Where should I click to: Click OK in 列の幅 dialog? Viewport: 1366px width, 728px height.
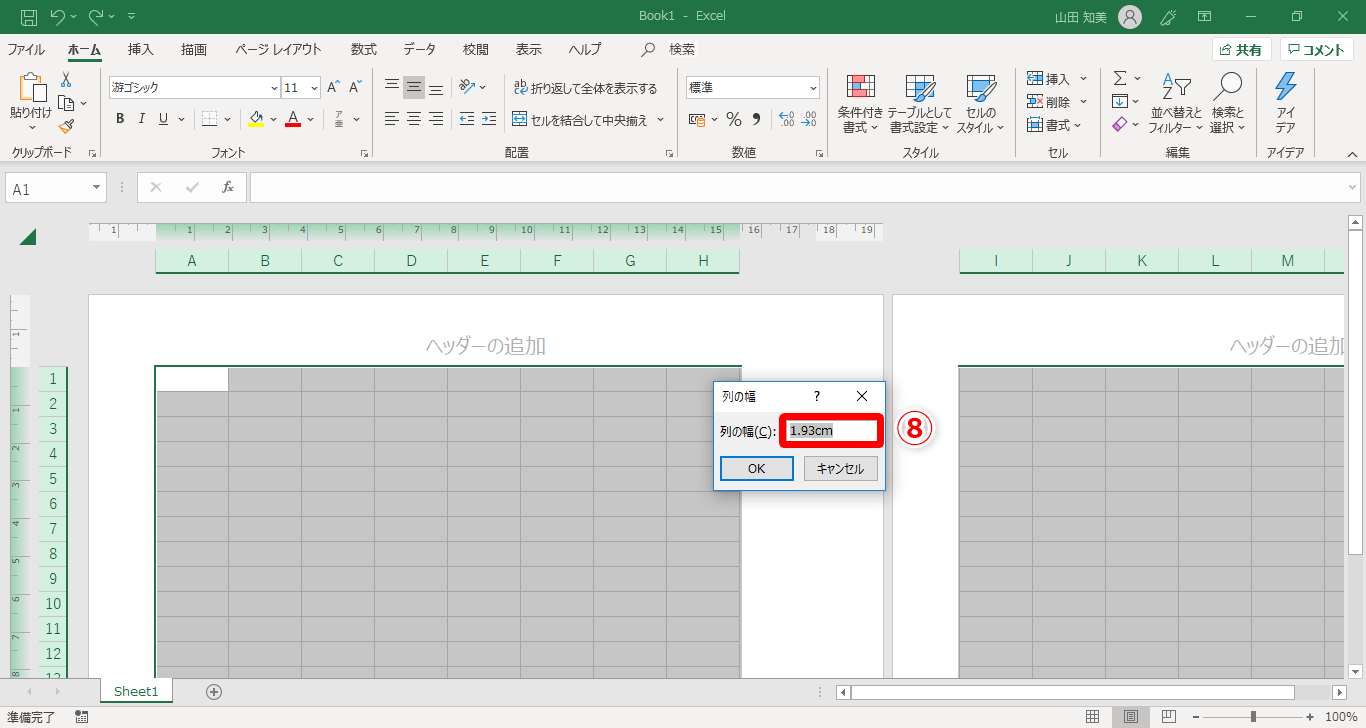click(x=757, y=468)
